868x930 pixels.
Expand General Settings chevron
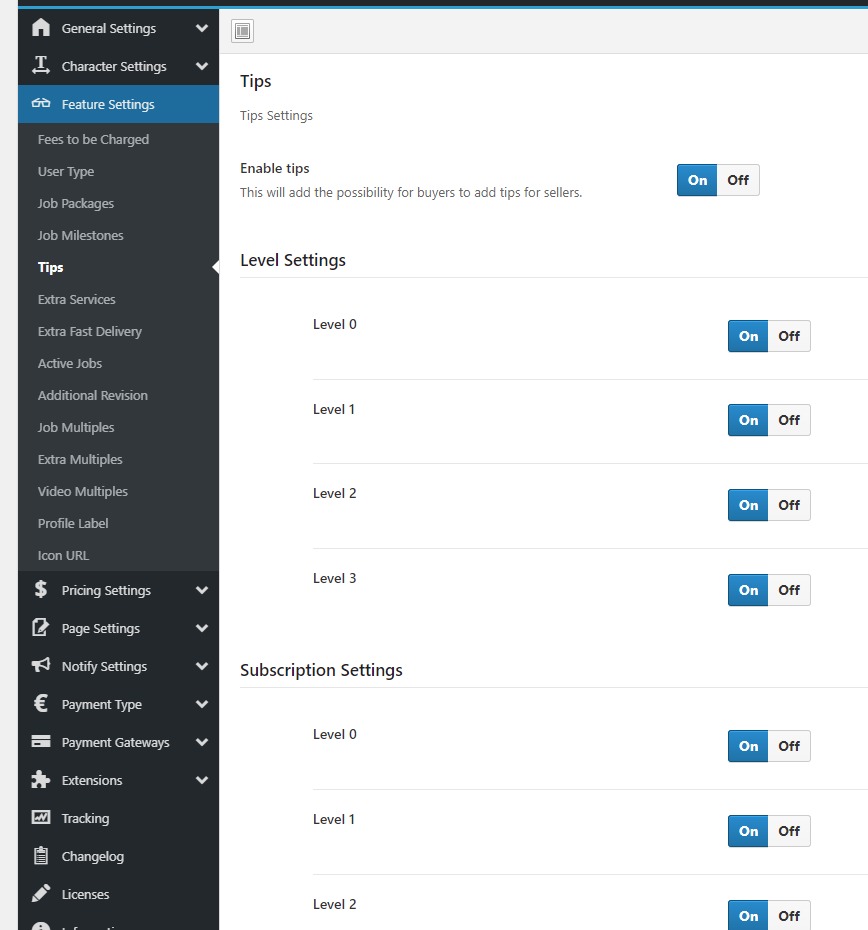pos(202,28)
